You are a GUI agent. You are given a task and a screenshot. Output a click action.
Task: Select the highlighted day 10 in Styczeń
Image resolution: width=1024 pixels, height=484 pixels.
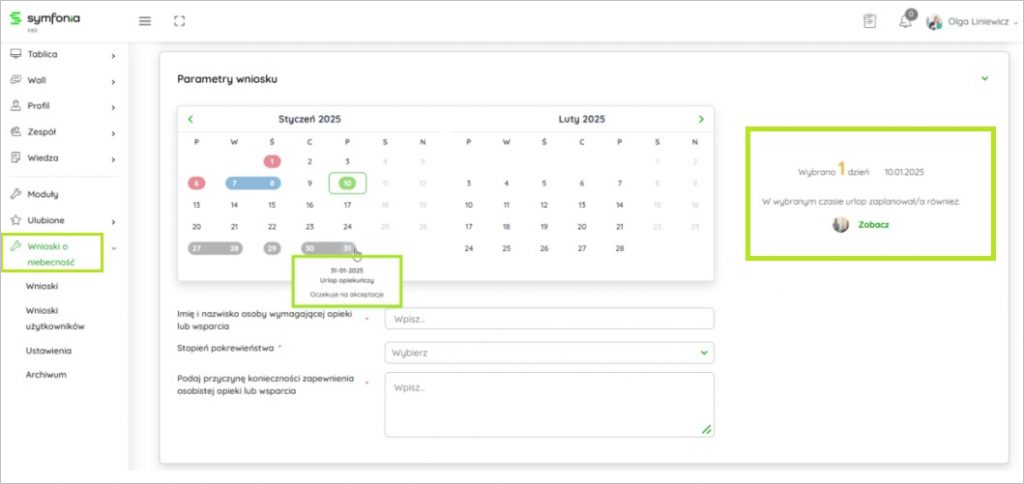click(347, 183)
